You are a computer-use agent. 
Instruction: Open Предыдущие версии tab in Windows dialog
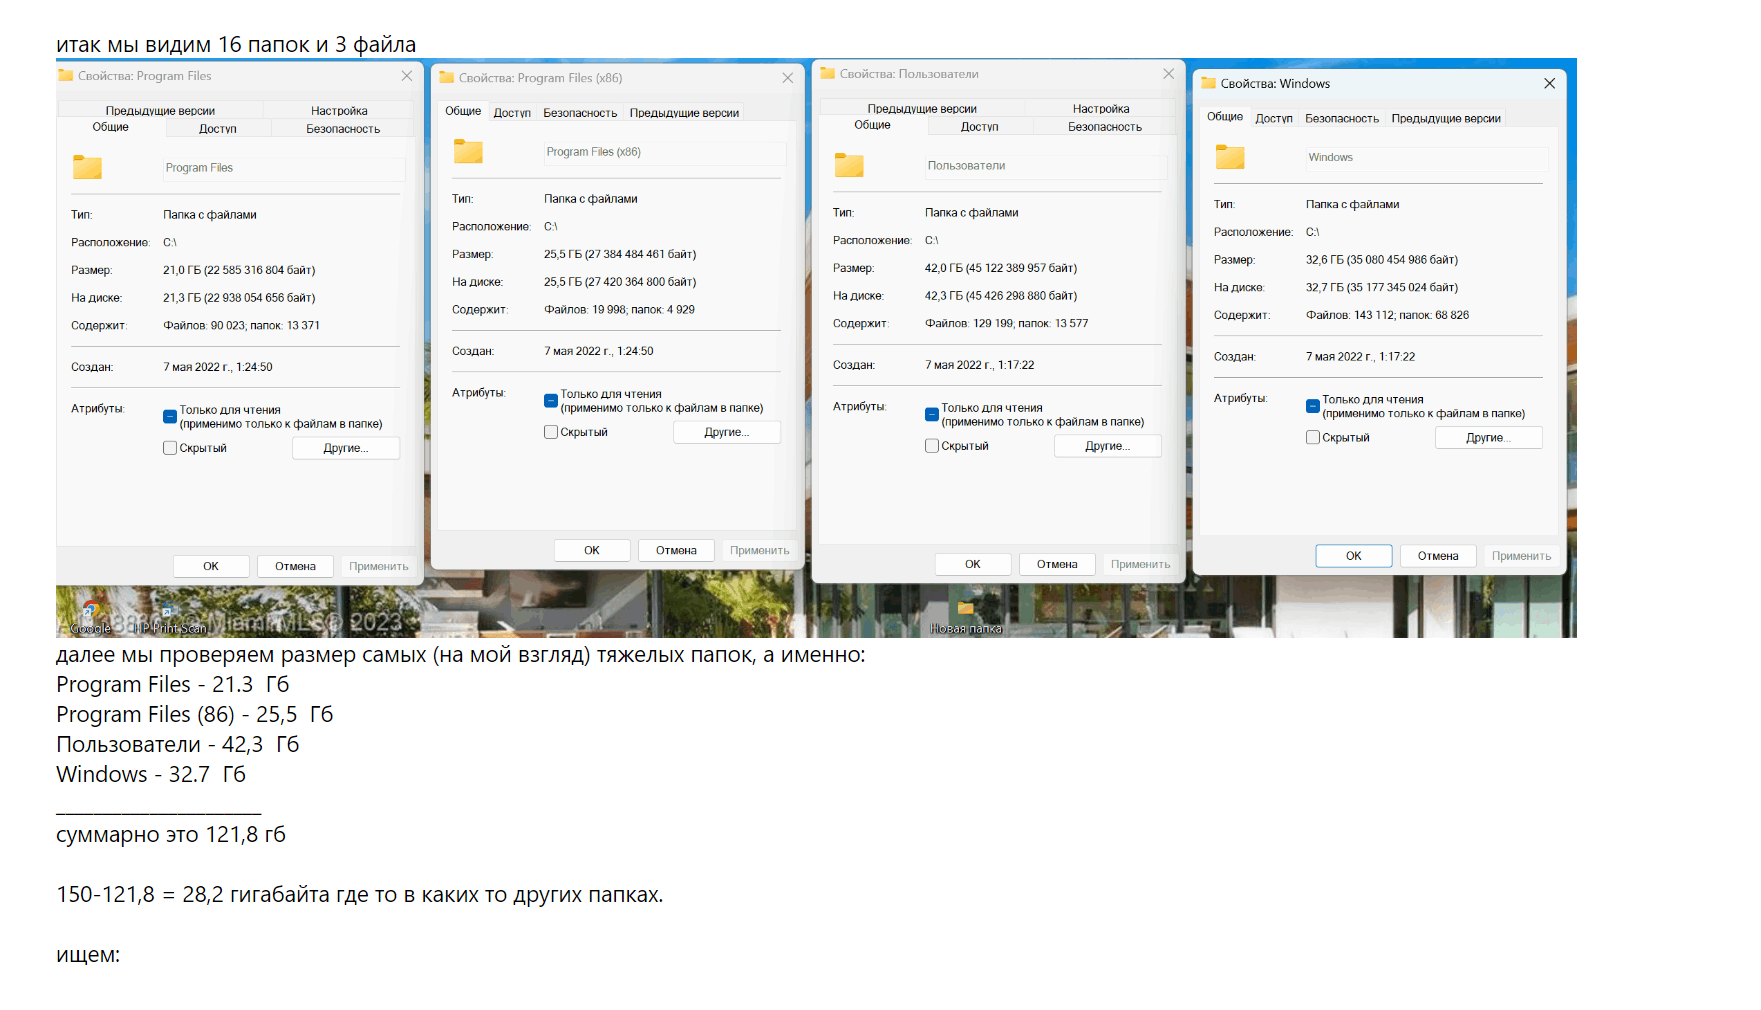(1446, 118)
